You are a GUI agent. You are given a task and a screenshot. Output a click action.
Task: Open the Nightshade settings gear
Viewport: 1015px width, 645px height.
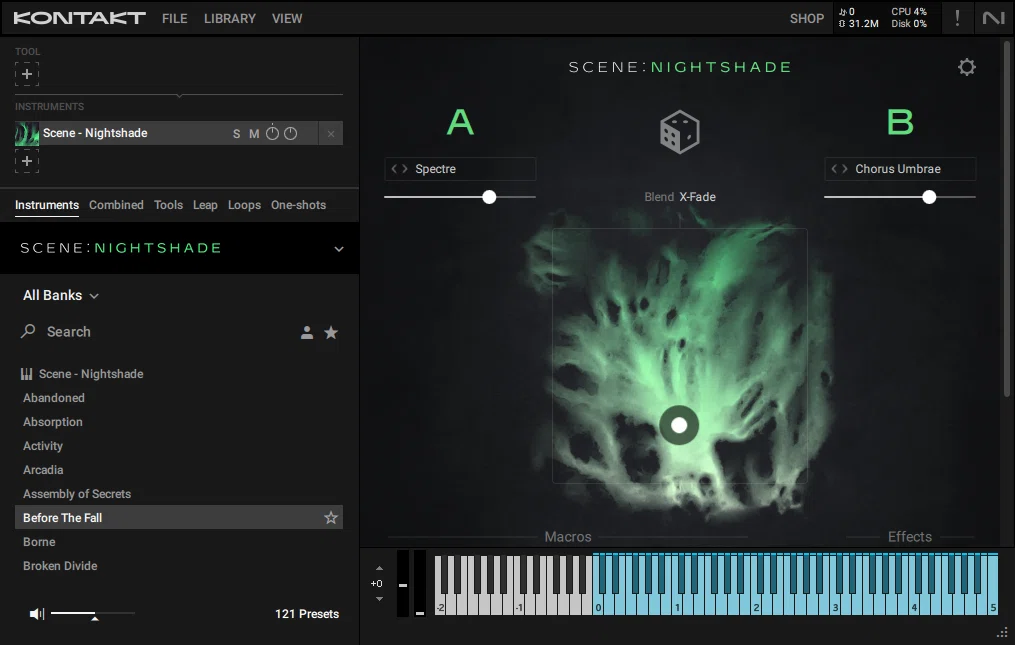point(966,67)
